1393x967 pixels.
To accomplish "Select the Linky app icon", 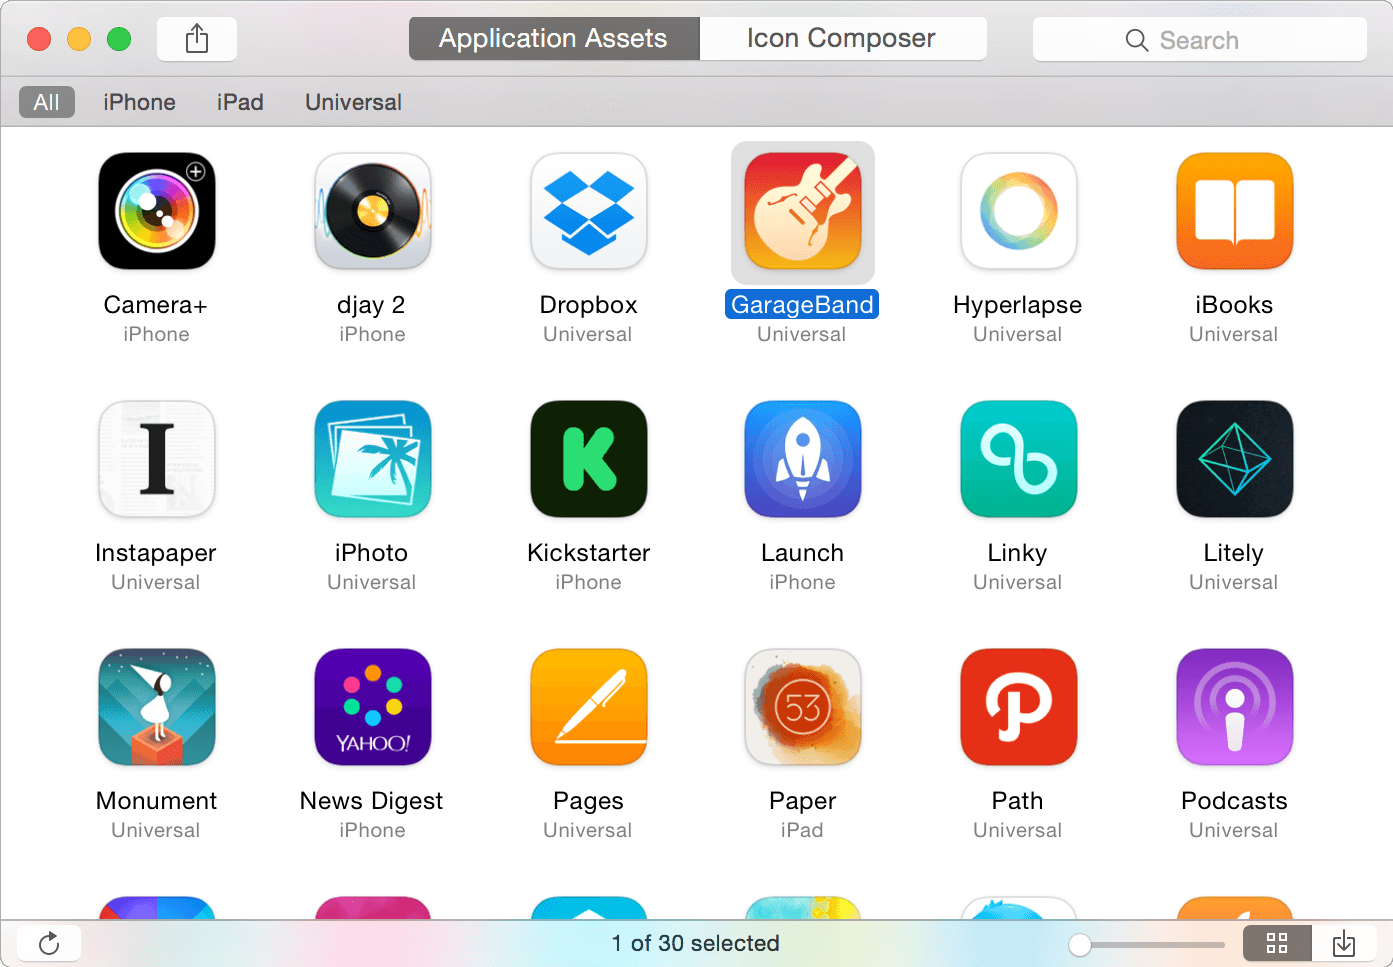I will (x=1019, y=459).
